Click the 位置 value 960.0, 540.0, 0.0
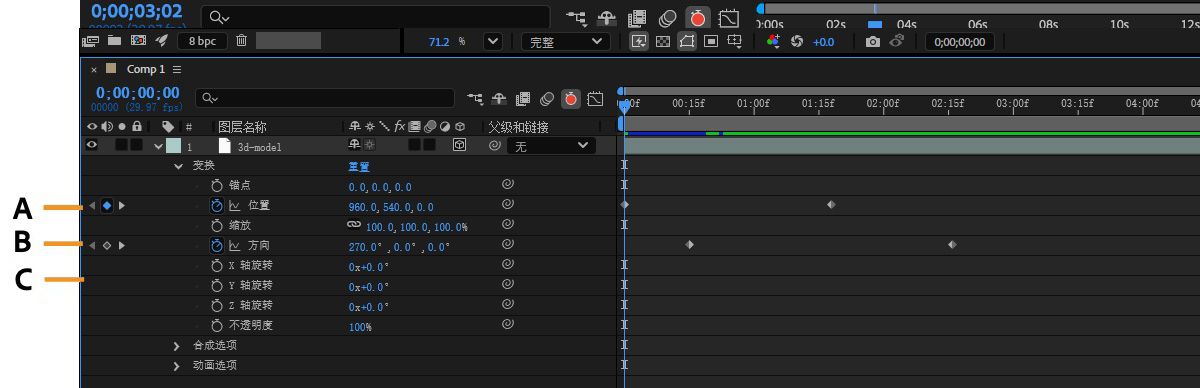The height and width of the screenshot is (388, 1200). 391,206
